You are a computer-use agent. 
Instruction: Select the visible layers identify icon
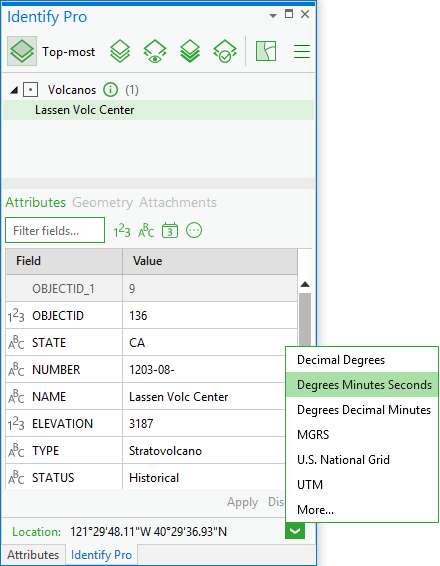[x=155, y=51]
